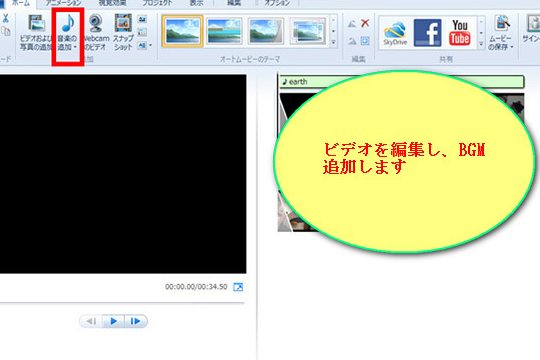Click the Copy icon below Cut
540x360 pixels.
tap(5, 32)
